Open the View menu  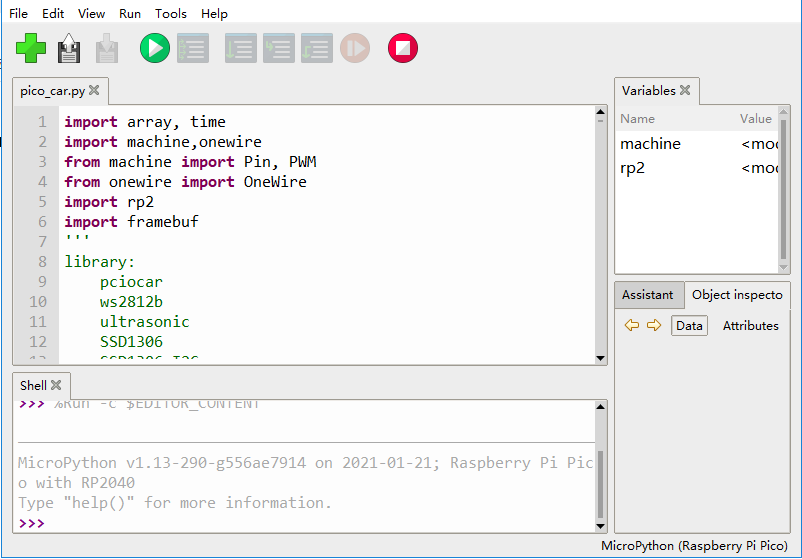click(91, 13)
